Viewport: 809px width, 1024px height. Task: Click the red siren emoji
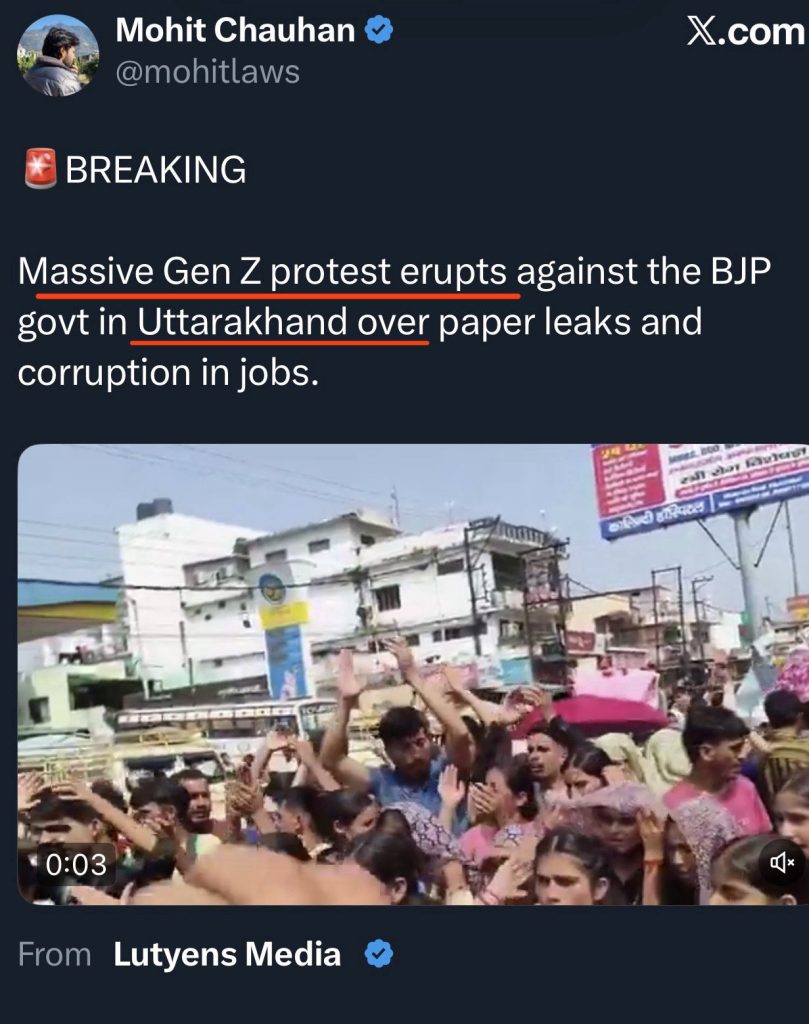point(40,170)
